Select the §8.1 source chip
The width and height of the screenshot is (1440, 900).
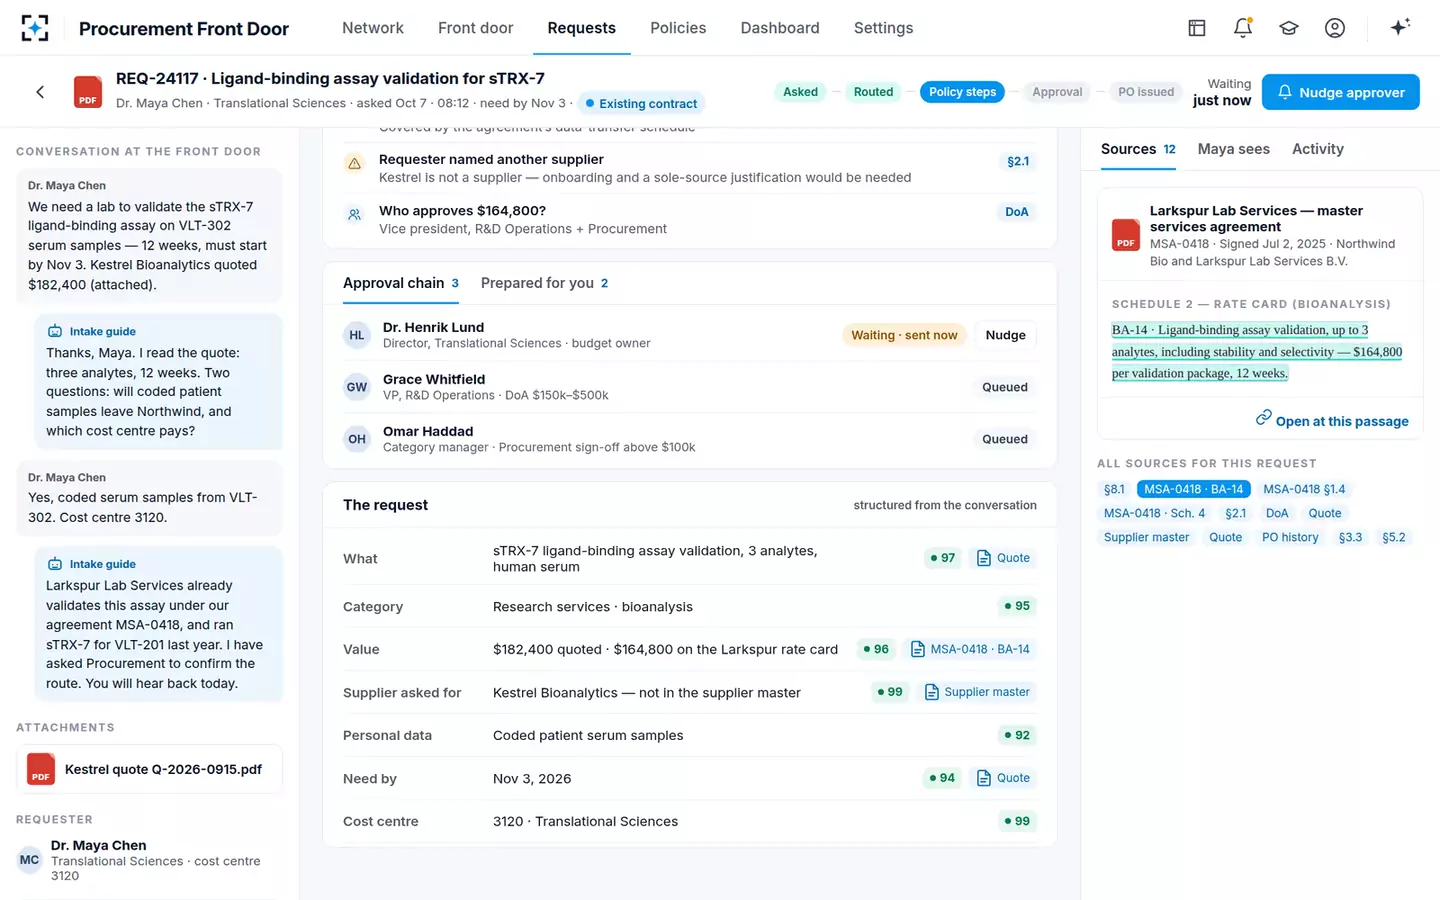pyautogui.click(x=1114, y=489)
